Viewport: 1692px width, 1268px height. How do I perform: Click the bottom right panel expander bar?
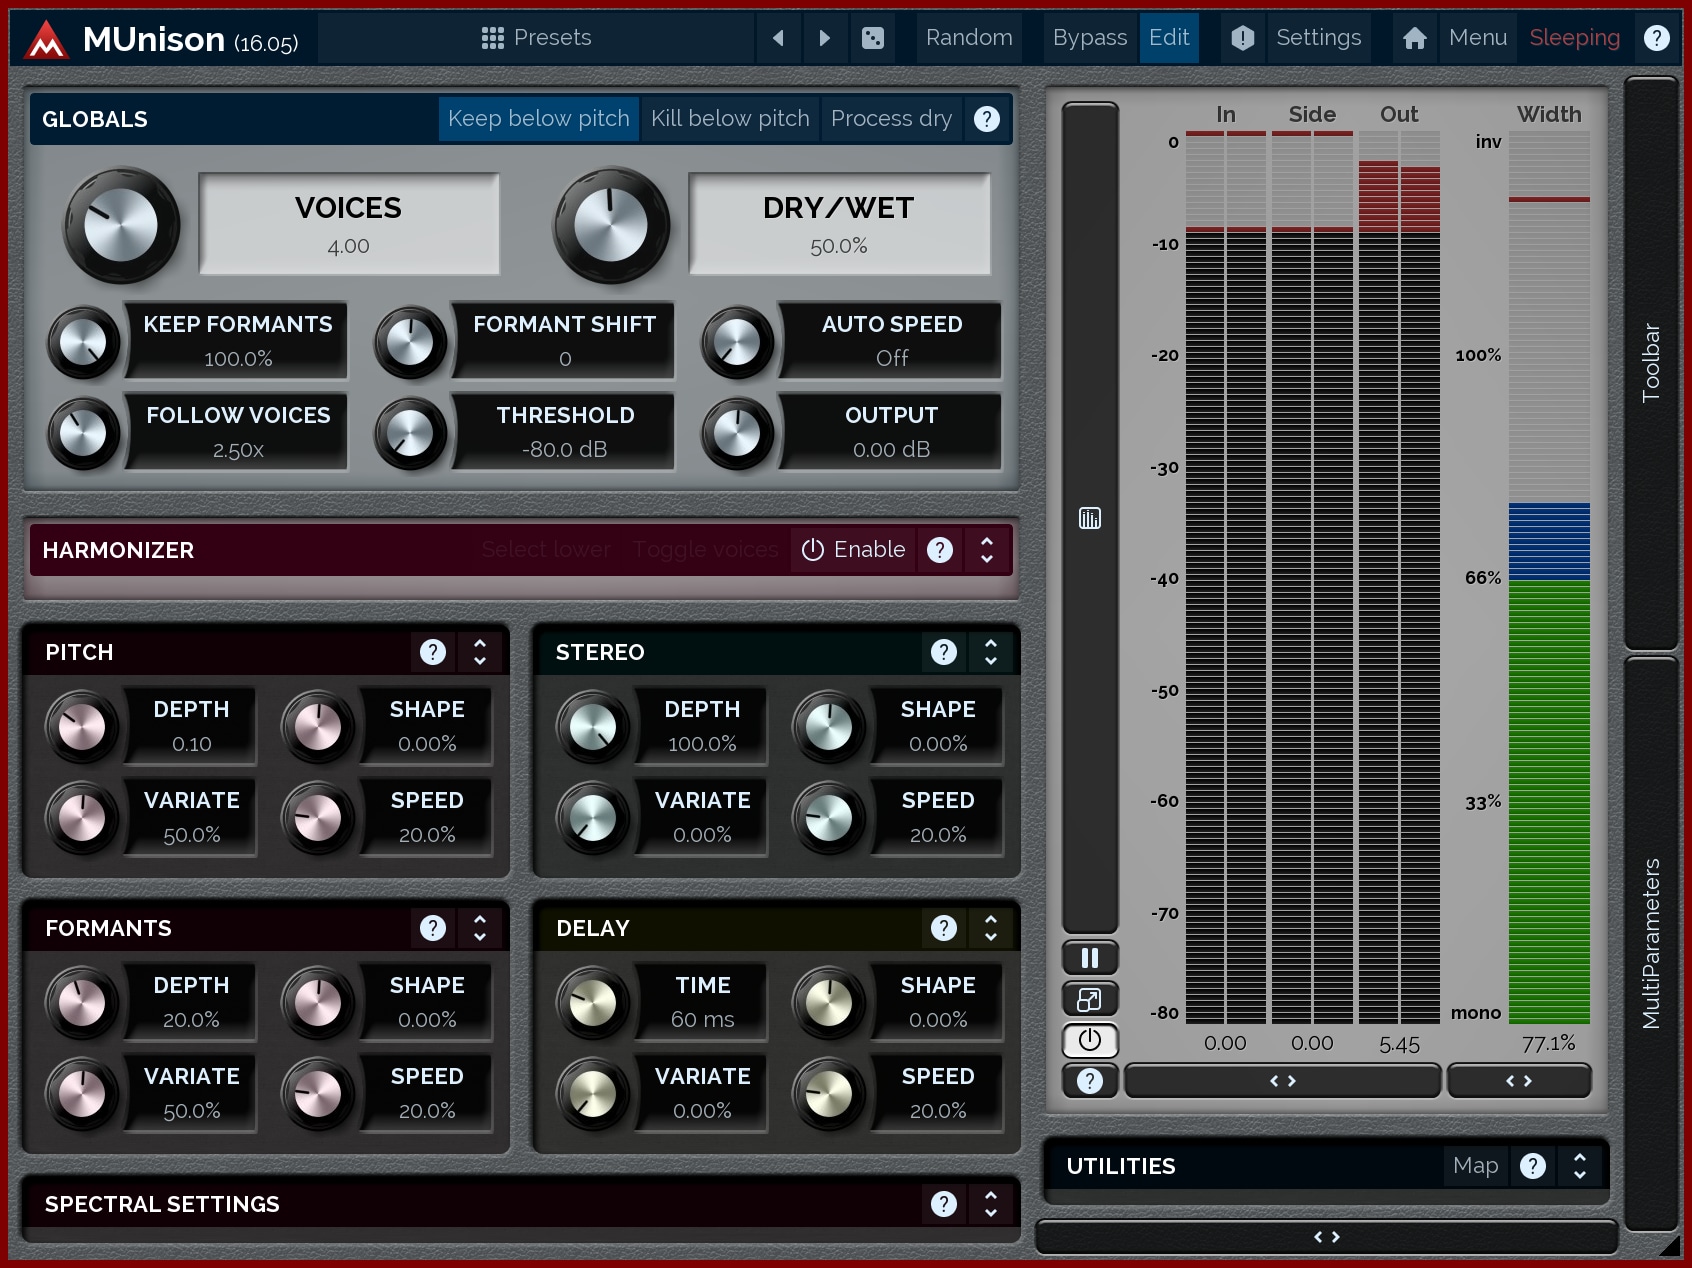[x=1326, y=1237]
